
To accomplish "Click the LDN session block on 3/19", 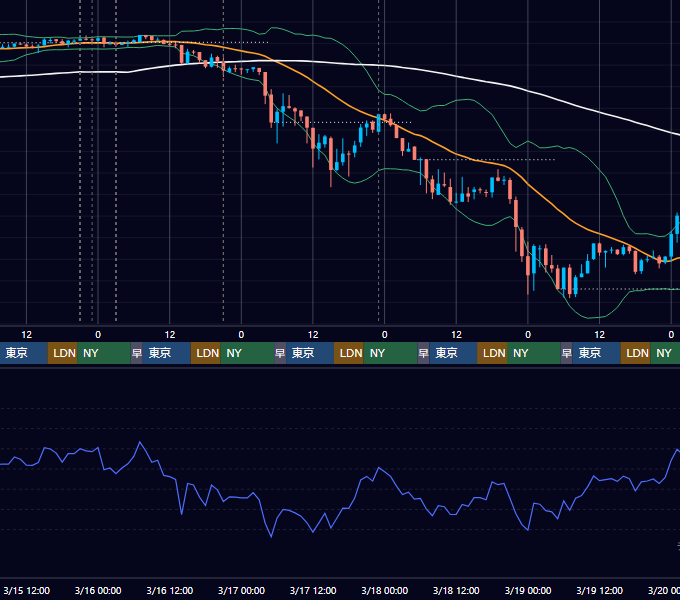I will pyautogui.click(x=635, y=353).
